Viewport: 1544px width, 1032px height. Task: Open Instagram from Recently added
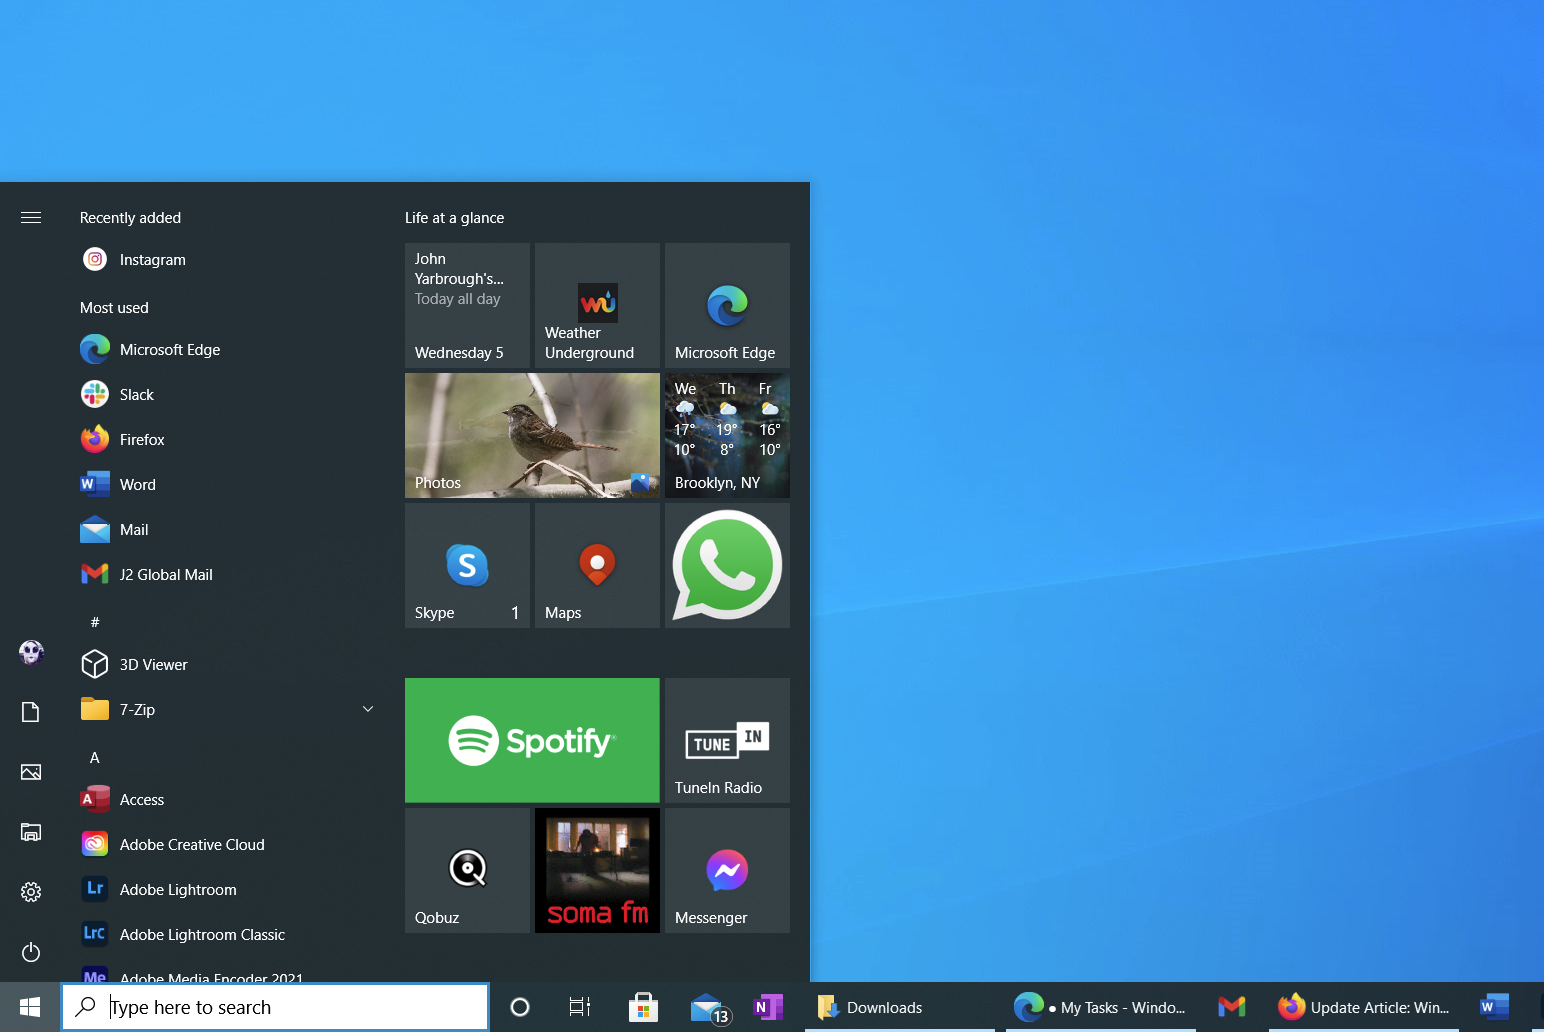228,260
